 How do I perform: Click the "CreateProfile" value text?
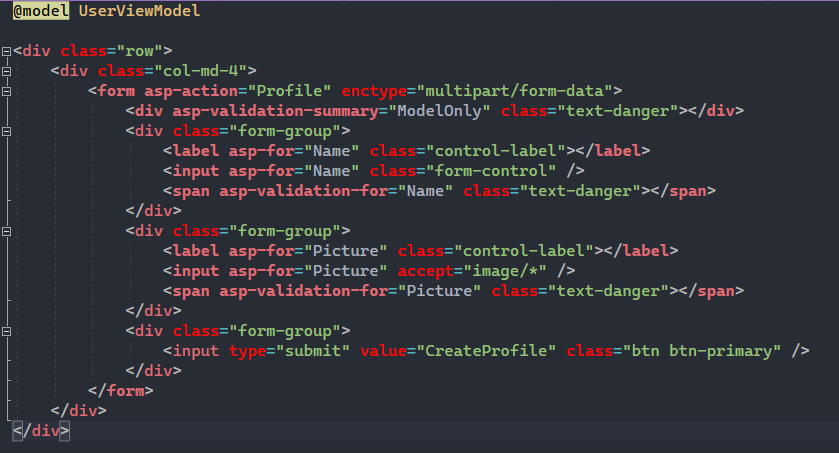(486, 351)
